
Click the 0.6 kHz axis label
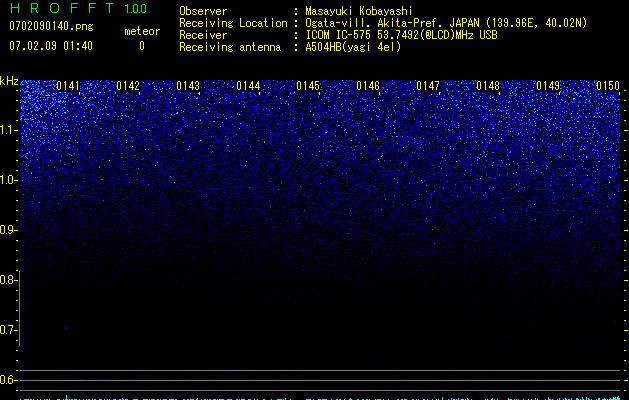pos(8,380)
